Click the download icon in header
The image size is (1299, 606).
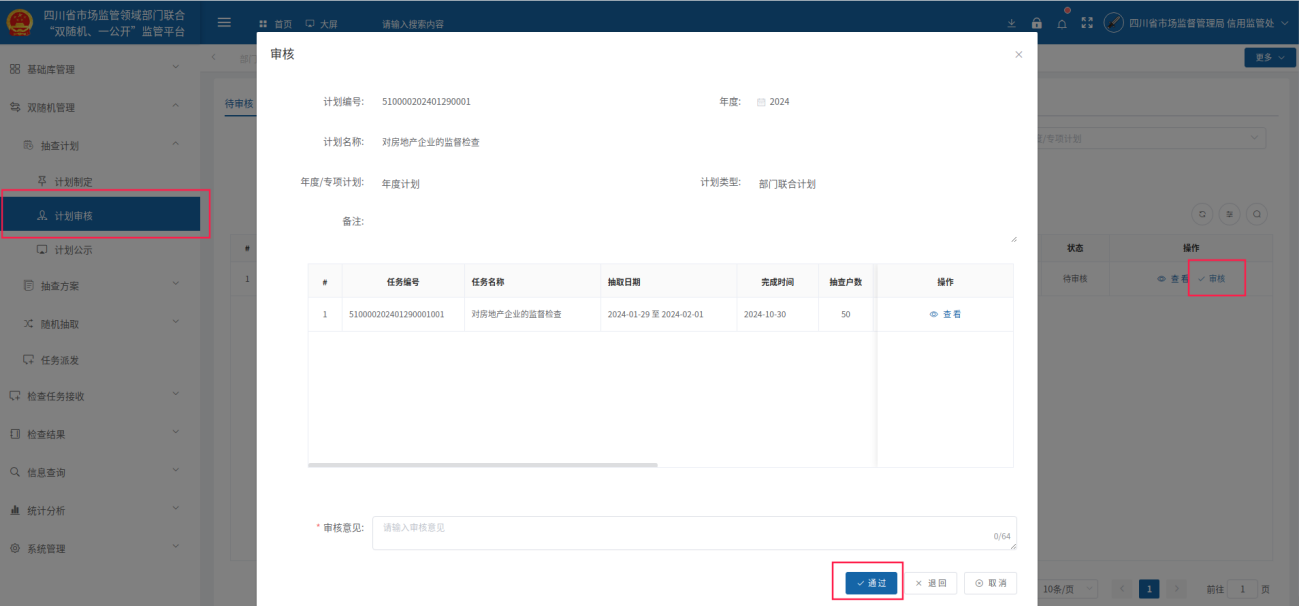pos(1011,23)
